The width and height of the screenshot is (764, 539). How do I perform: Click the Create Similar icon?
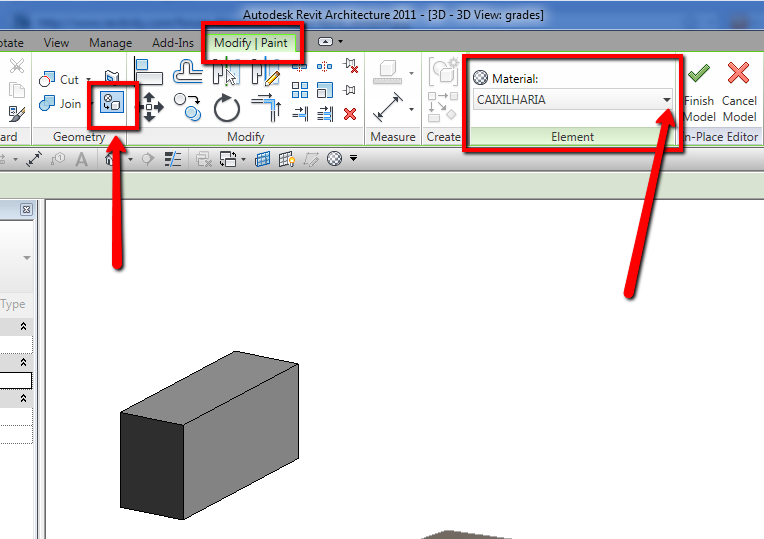[443, 107]
